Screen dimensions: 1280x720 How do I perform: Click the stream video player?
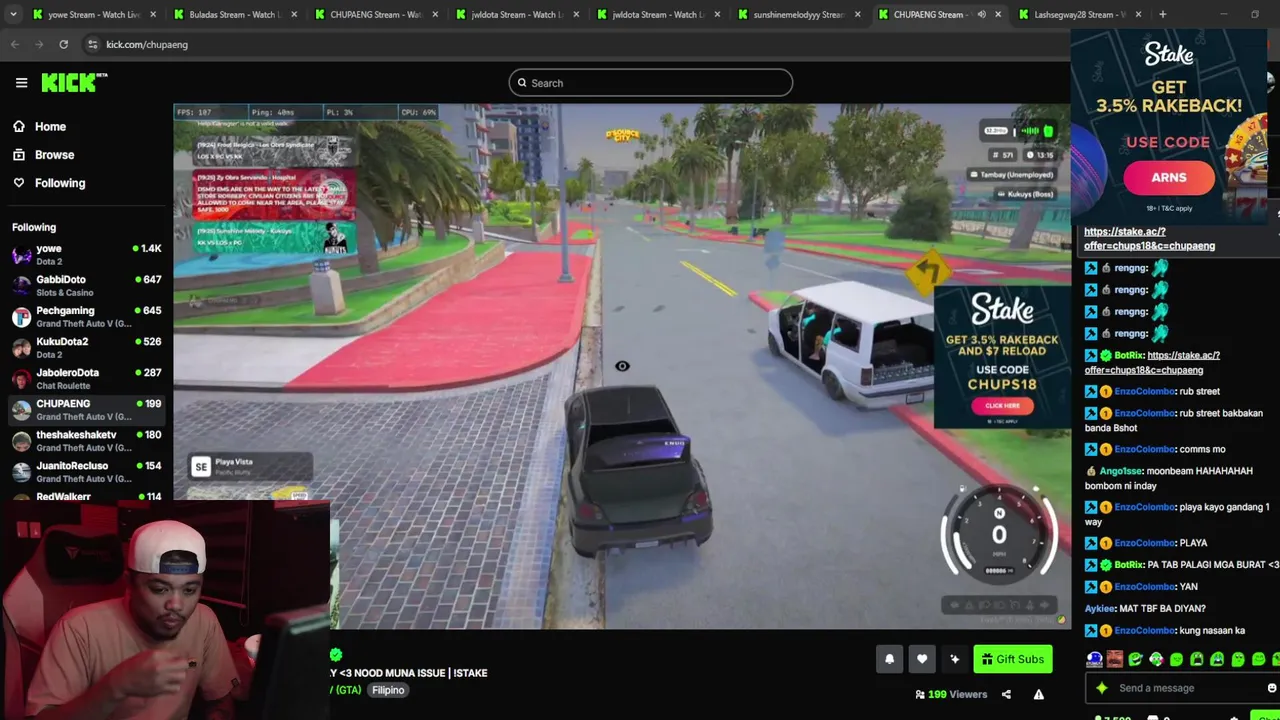[x=621, y=366]
